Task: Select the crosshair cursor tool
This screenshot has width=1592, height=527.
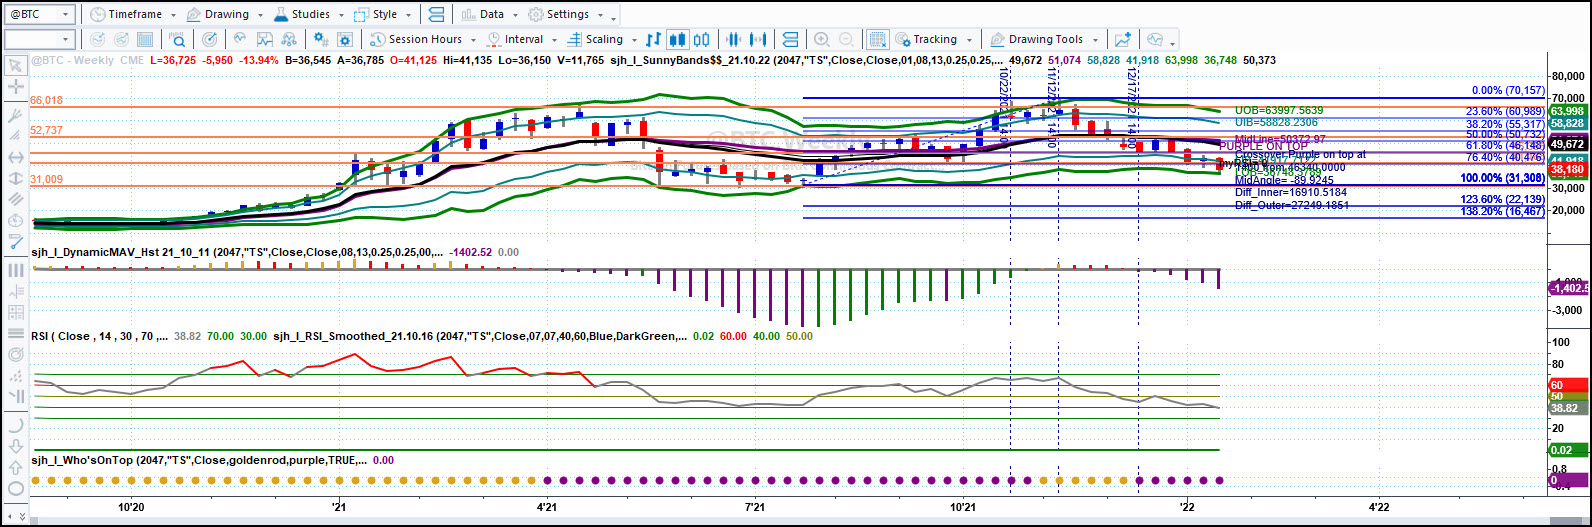Action: [x=16, y=87]
